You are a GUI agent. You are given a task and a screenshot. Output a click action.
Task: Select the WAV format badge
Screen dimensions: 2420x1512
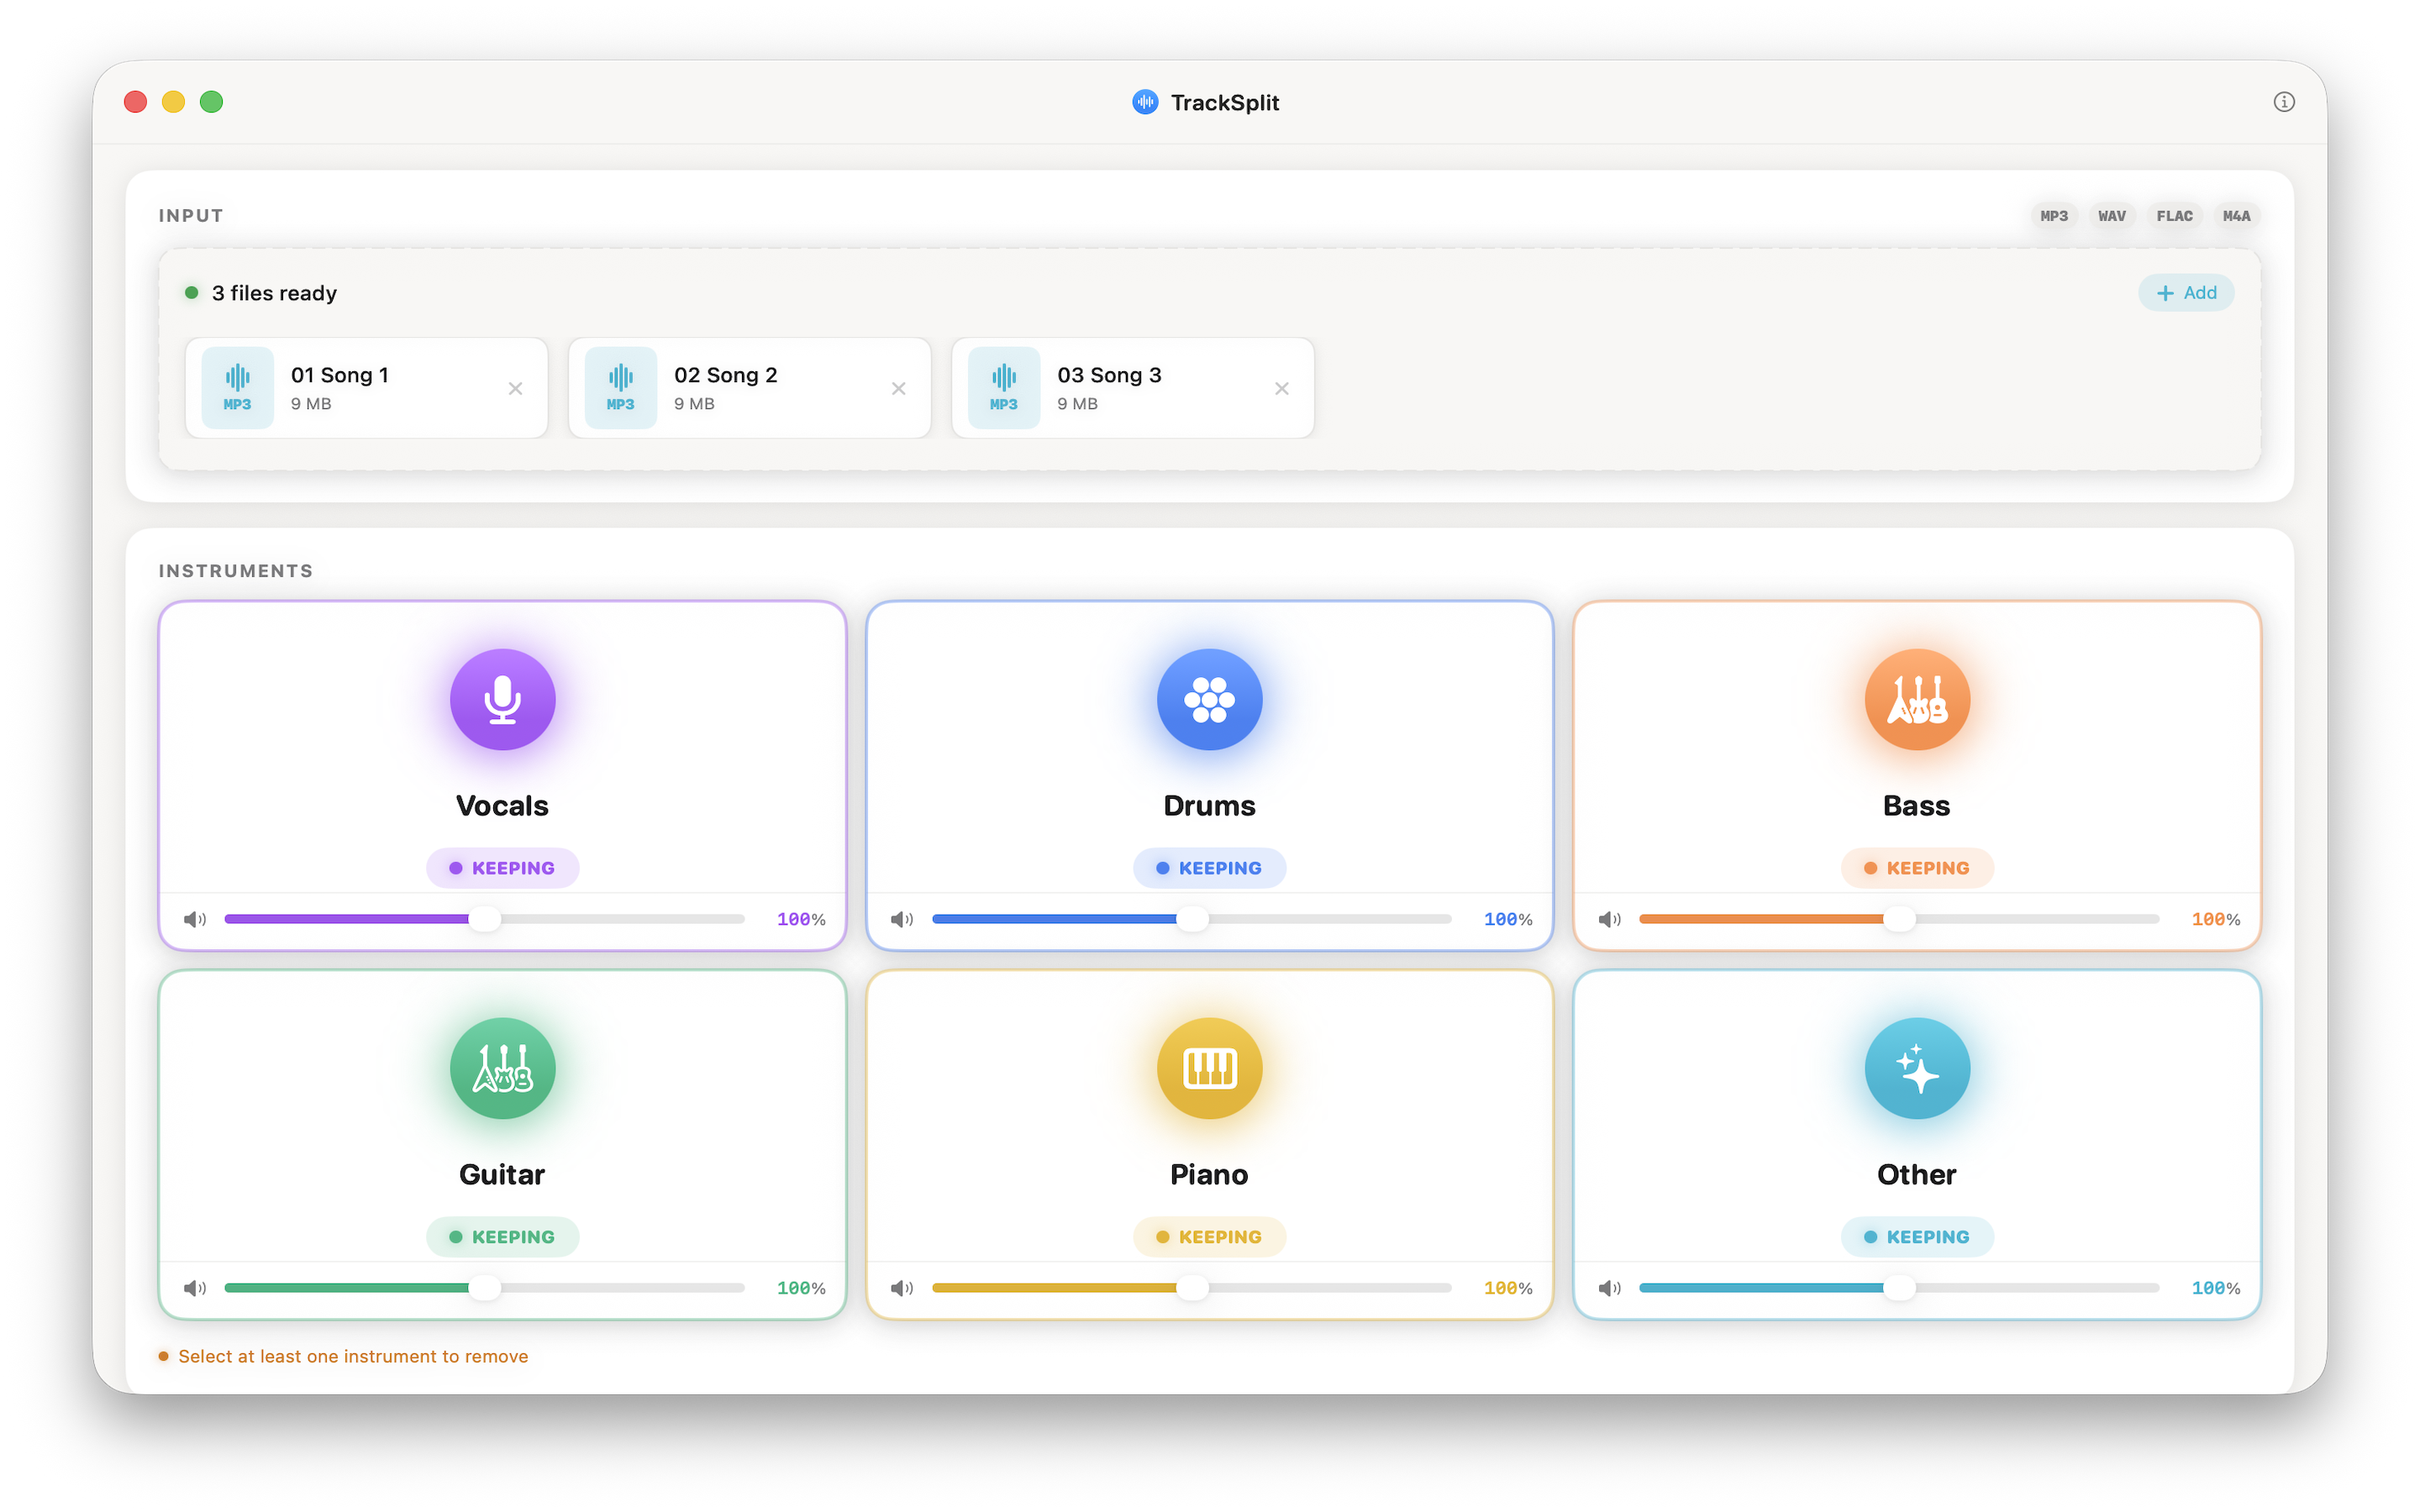(2112, 215)
